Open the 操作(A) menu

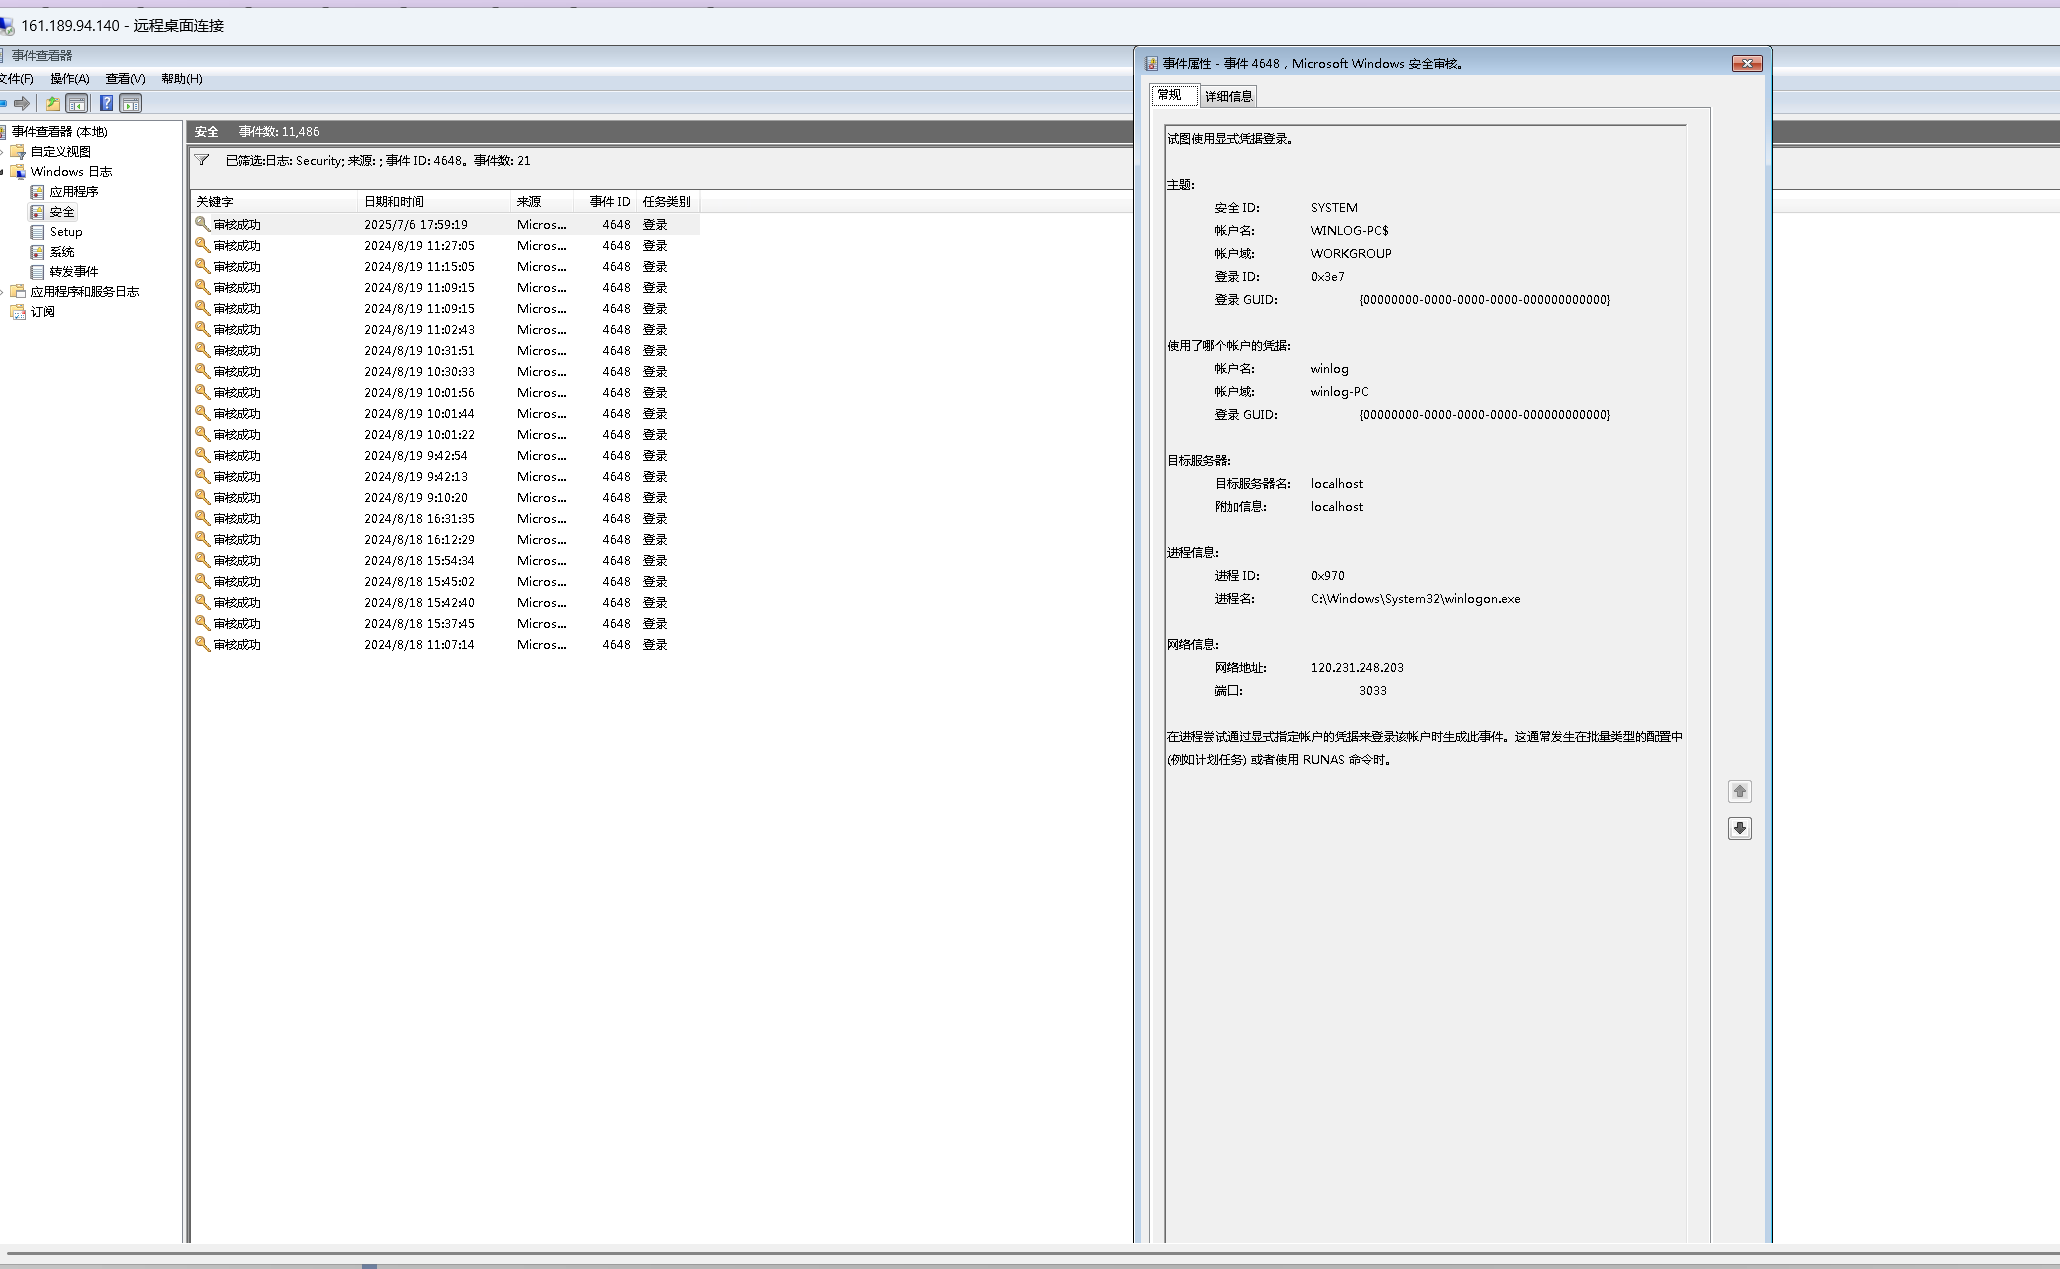69,79
